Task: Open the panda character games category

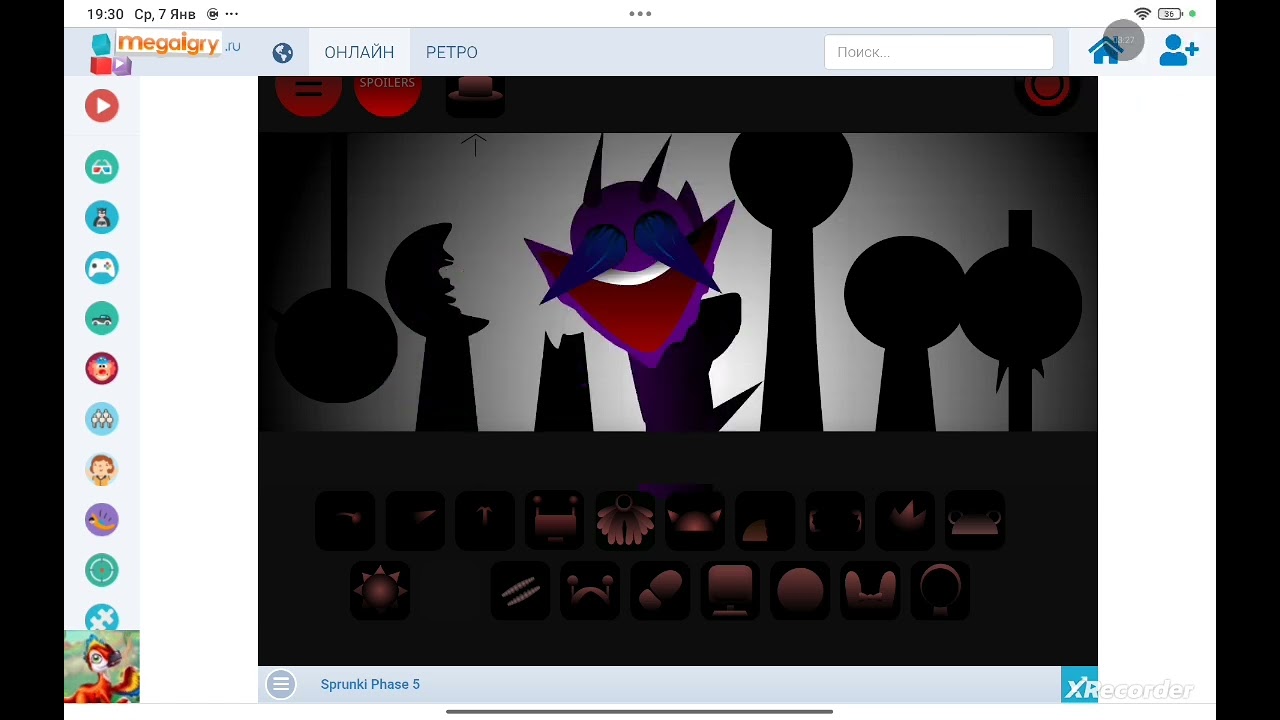Action: pos(102,217)
